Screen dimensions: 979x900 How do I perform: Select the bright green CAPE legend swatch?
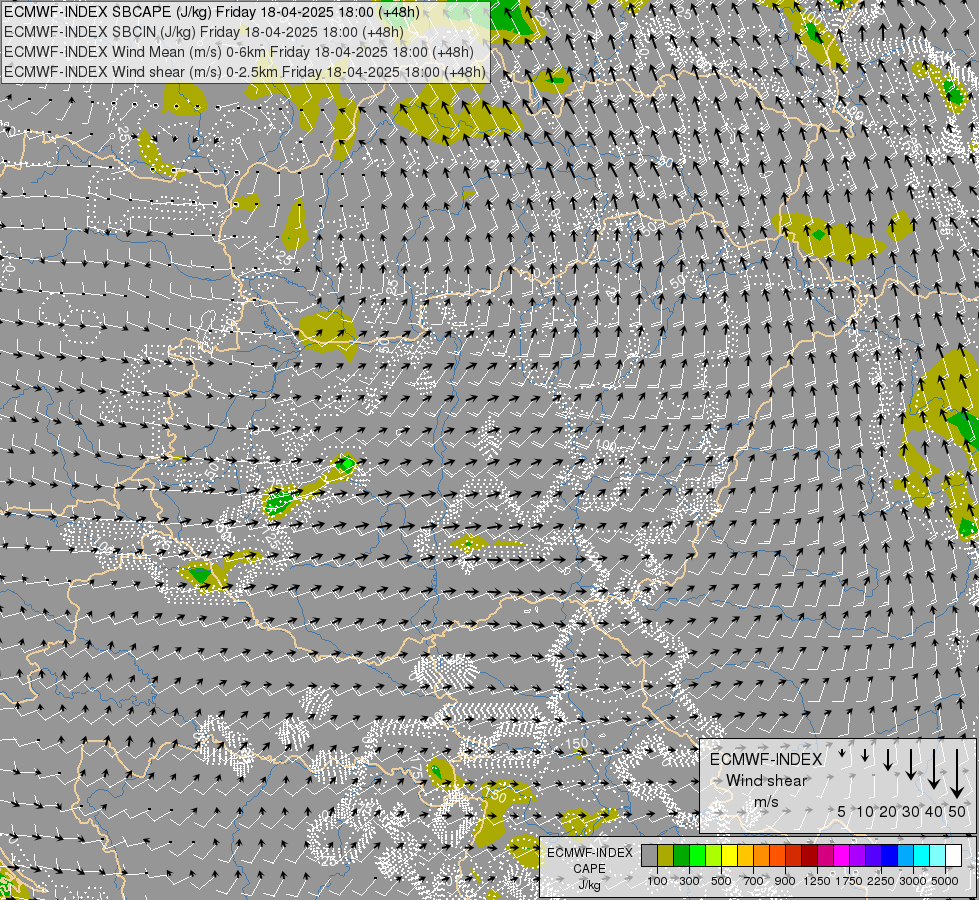click(697, 856)
